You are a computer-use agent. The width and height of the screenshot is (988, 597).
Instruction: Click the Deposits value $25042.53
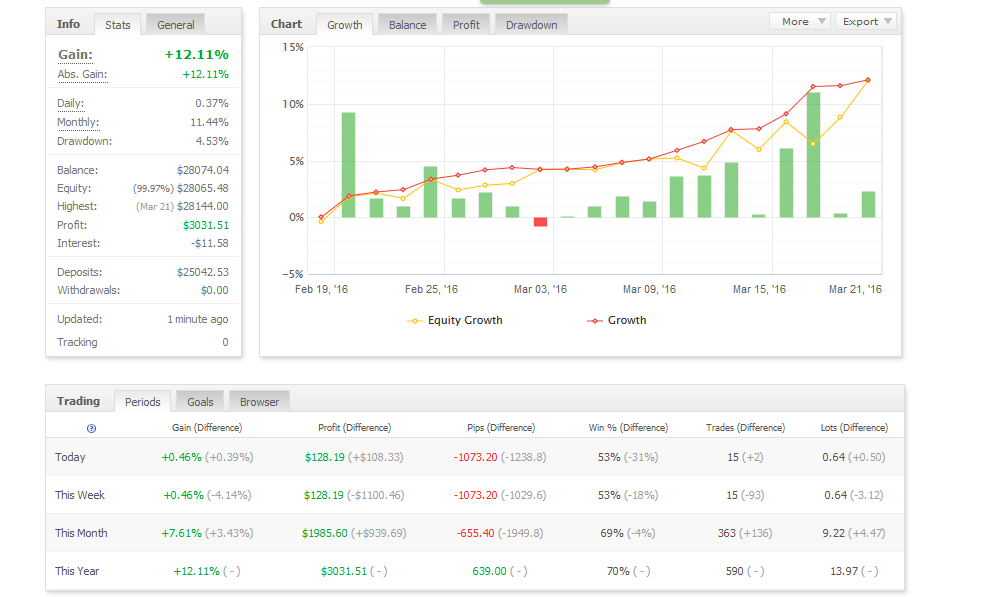[203, 272]
